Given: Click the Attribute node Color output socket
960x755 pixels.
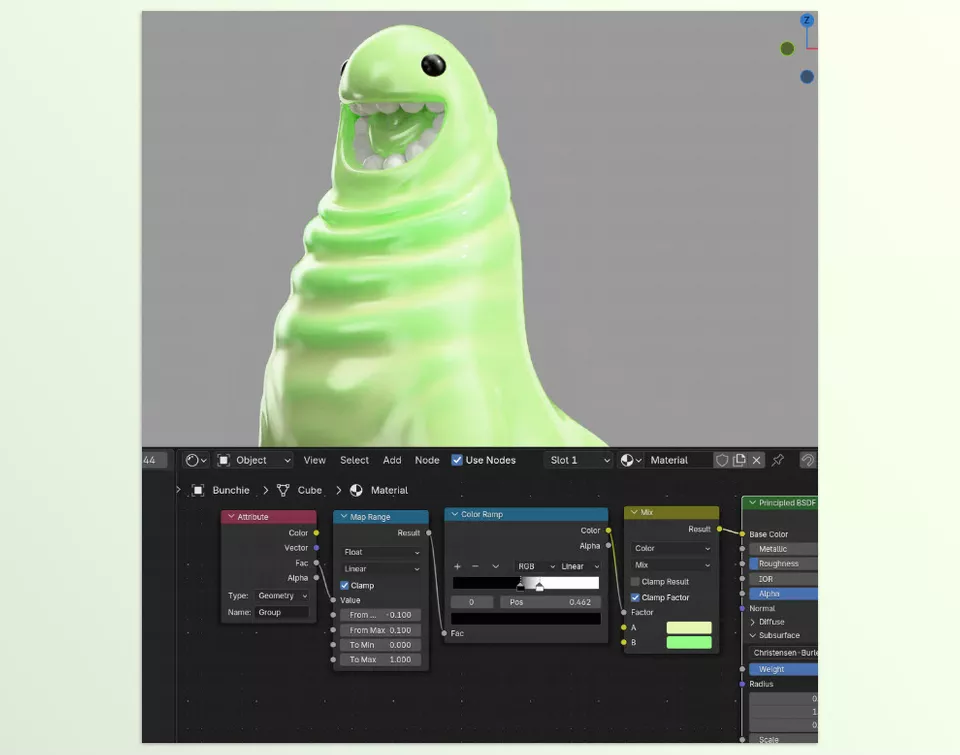Looking at the screenshot, I should 317,533.
